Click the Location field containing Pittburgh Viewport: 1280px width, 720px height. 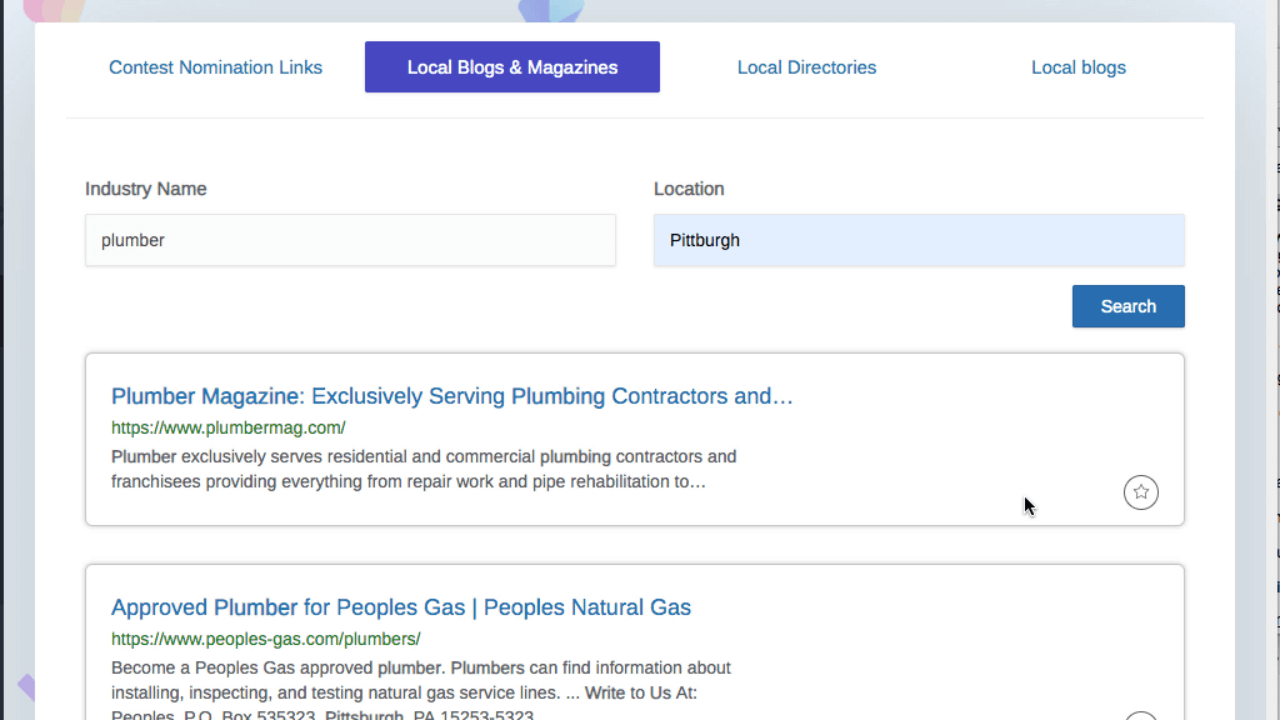click(919, 240)
